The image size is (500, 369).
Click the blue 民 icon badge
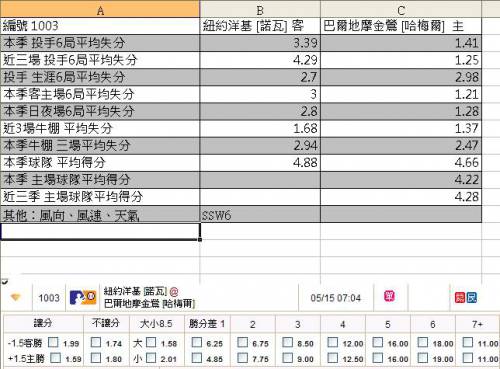click(x=471, y=297)
